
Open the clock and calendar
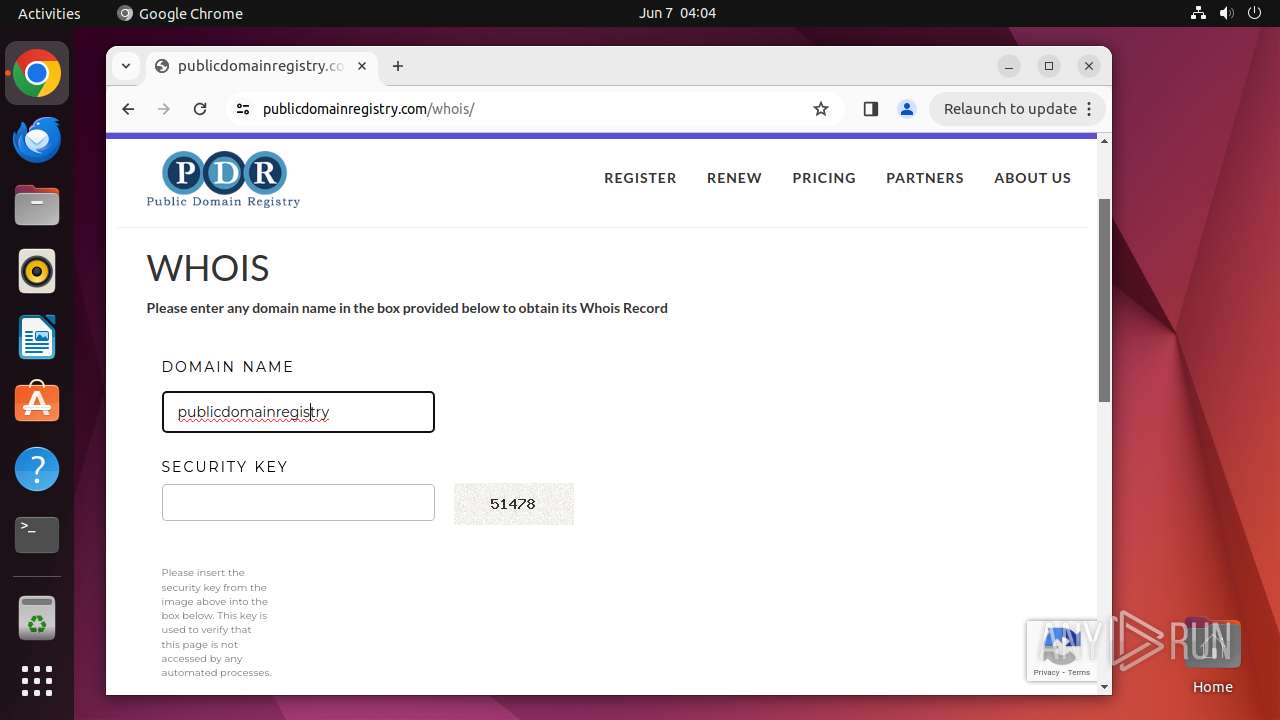pos(677,13)
